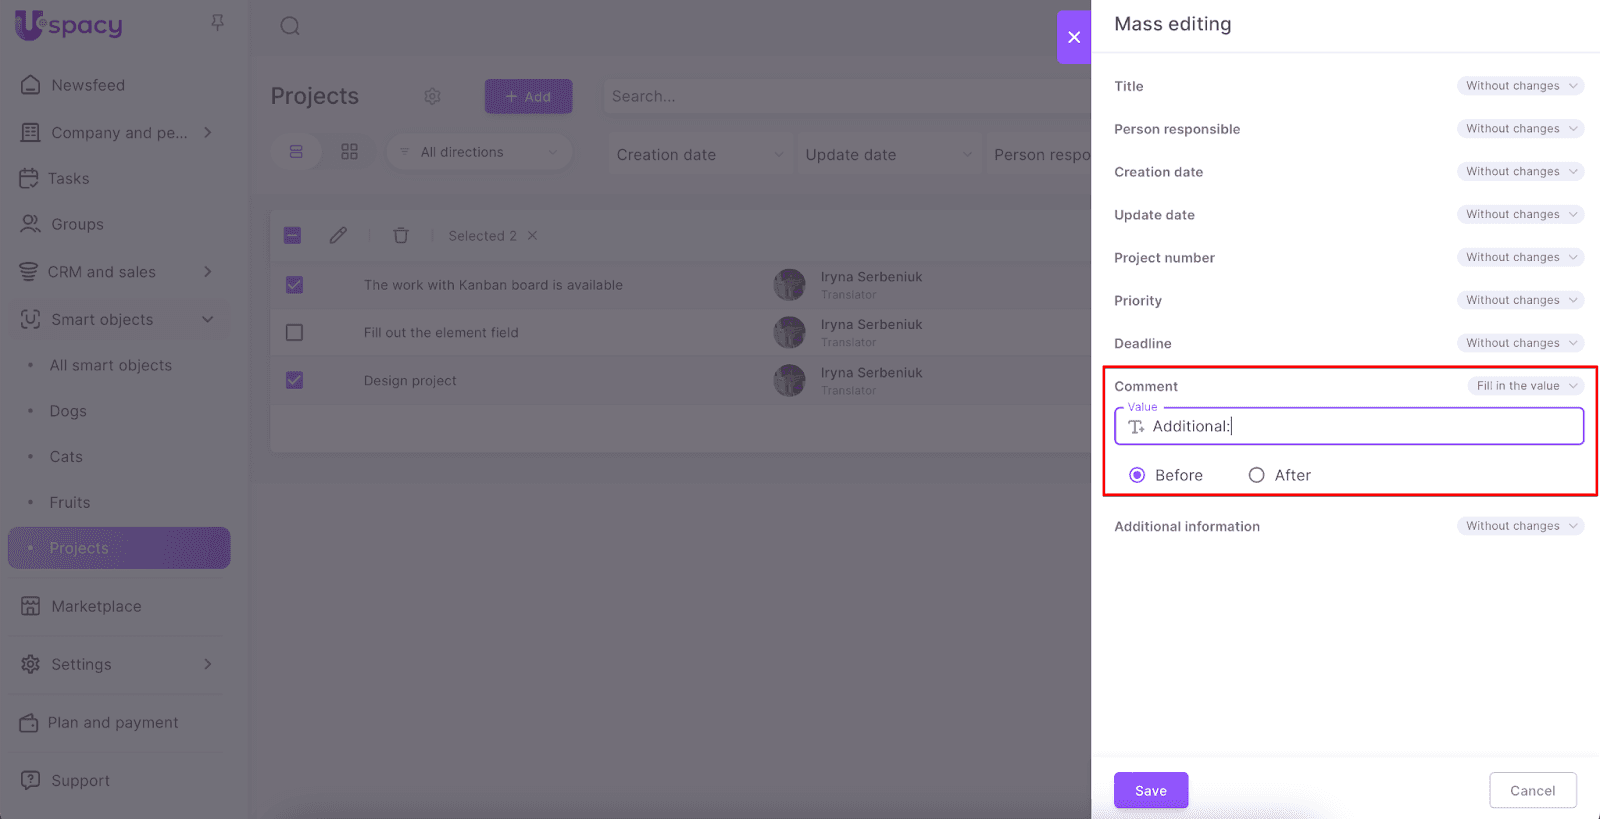Check the Fill out the element field row
The height and width of the screenshot is (819, 1600).
click(x=294, y=332)
